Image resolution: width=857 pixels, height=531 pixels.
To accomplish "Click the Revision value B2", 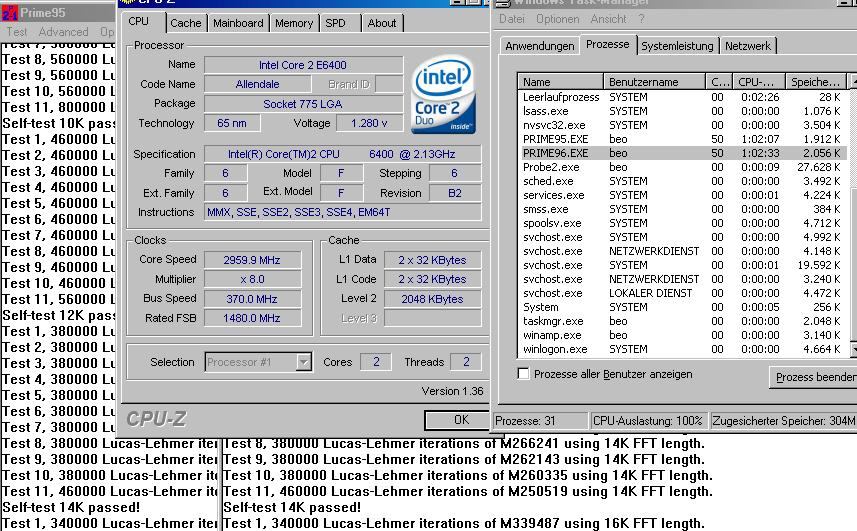I will pyautogui.click(x=455, y=193).
